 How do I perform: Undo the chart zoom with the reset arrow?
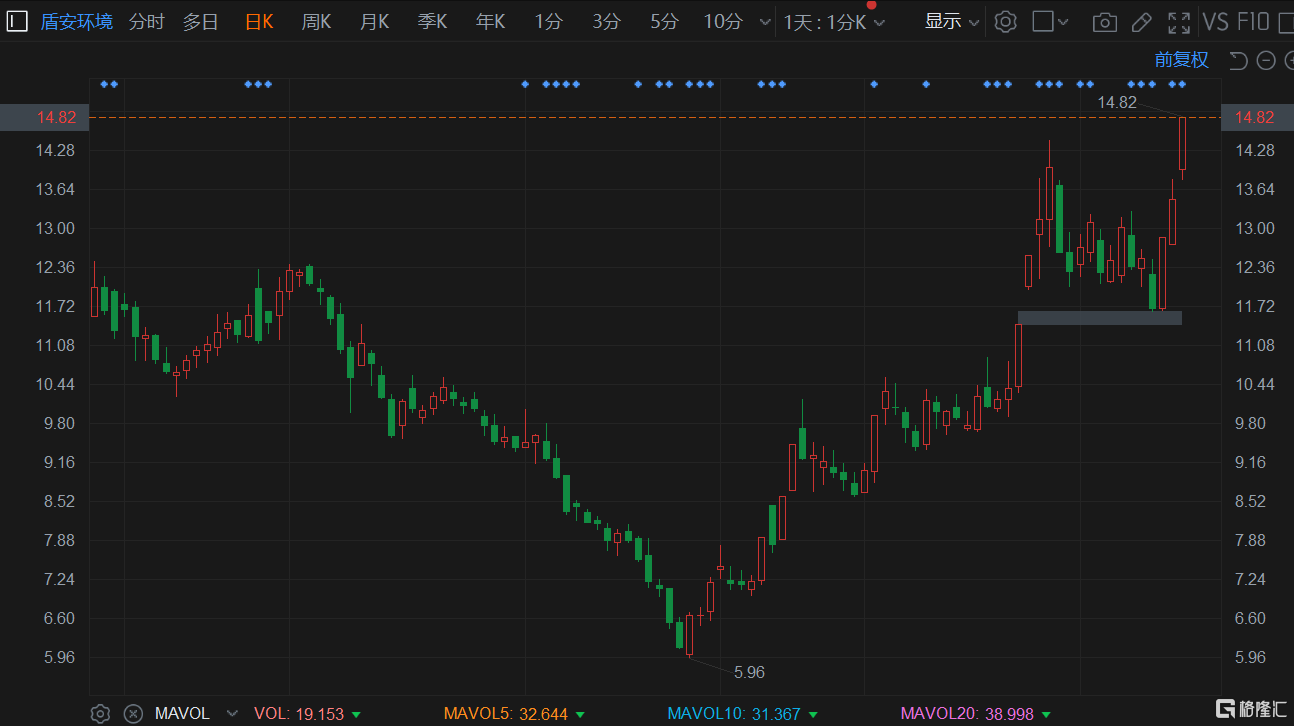point(1238,60)
